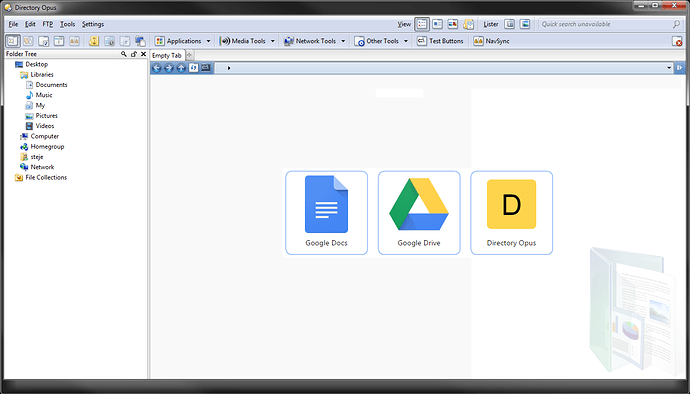Switch to the list view mode icon beside View
The width and height of the screenshot is (690, 394).
pyautogui.click(x=422, y=24)
